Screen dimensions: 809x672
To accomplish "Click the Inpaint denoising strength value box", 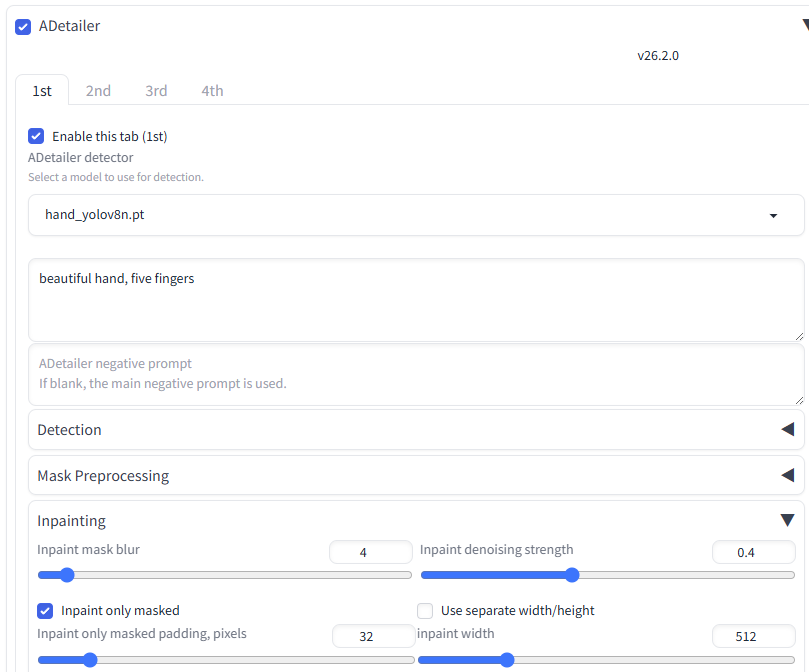I will (753, 552).
